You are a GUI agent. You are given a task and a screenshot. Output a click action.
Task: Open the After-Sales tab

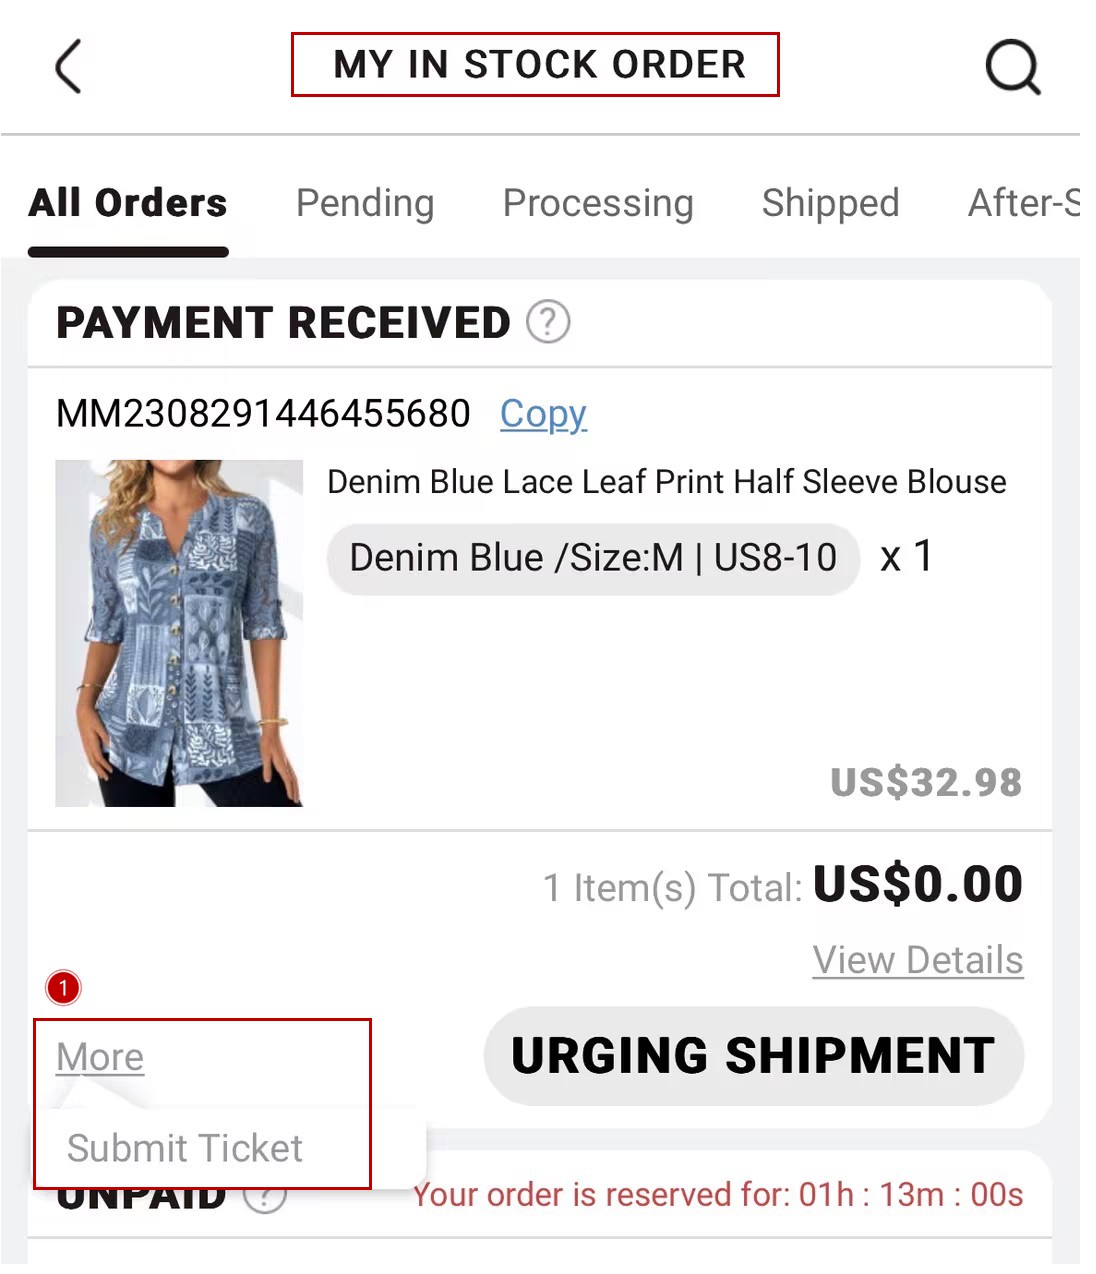[1022, 203]
